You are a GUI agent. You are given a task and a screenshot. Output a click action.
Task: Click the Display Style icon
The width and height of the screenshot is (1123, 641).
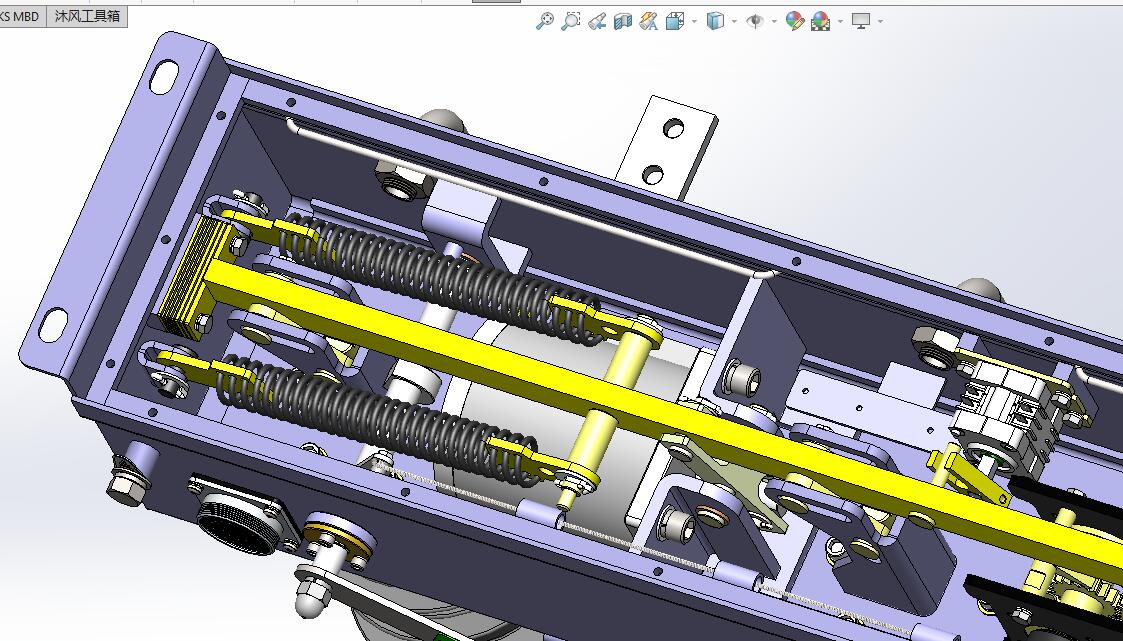coord(715,21)
